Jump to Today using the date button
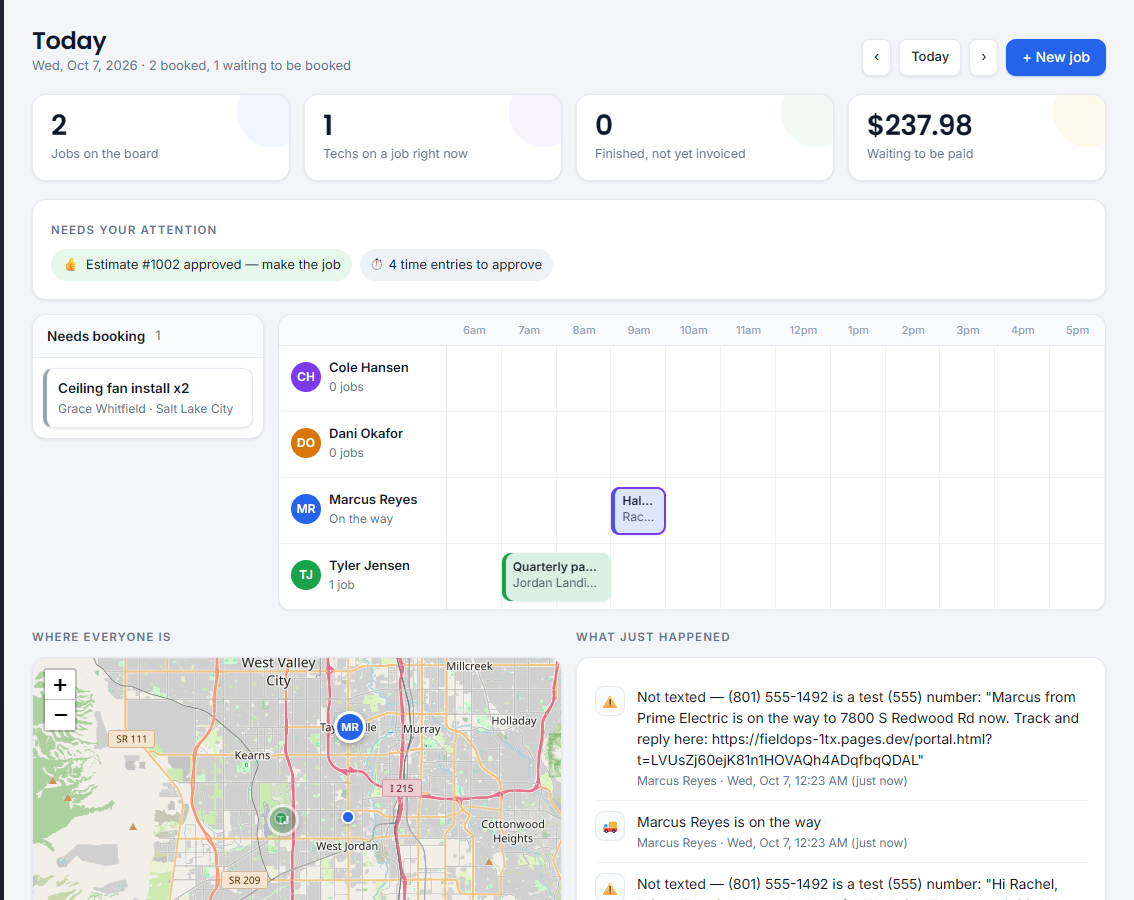This screenshot has width=1134, height=900. coord(930,57)
